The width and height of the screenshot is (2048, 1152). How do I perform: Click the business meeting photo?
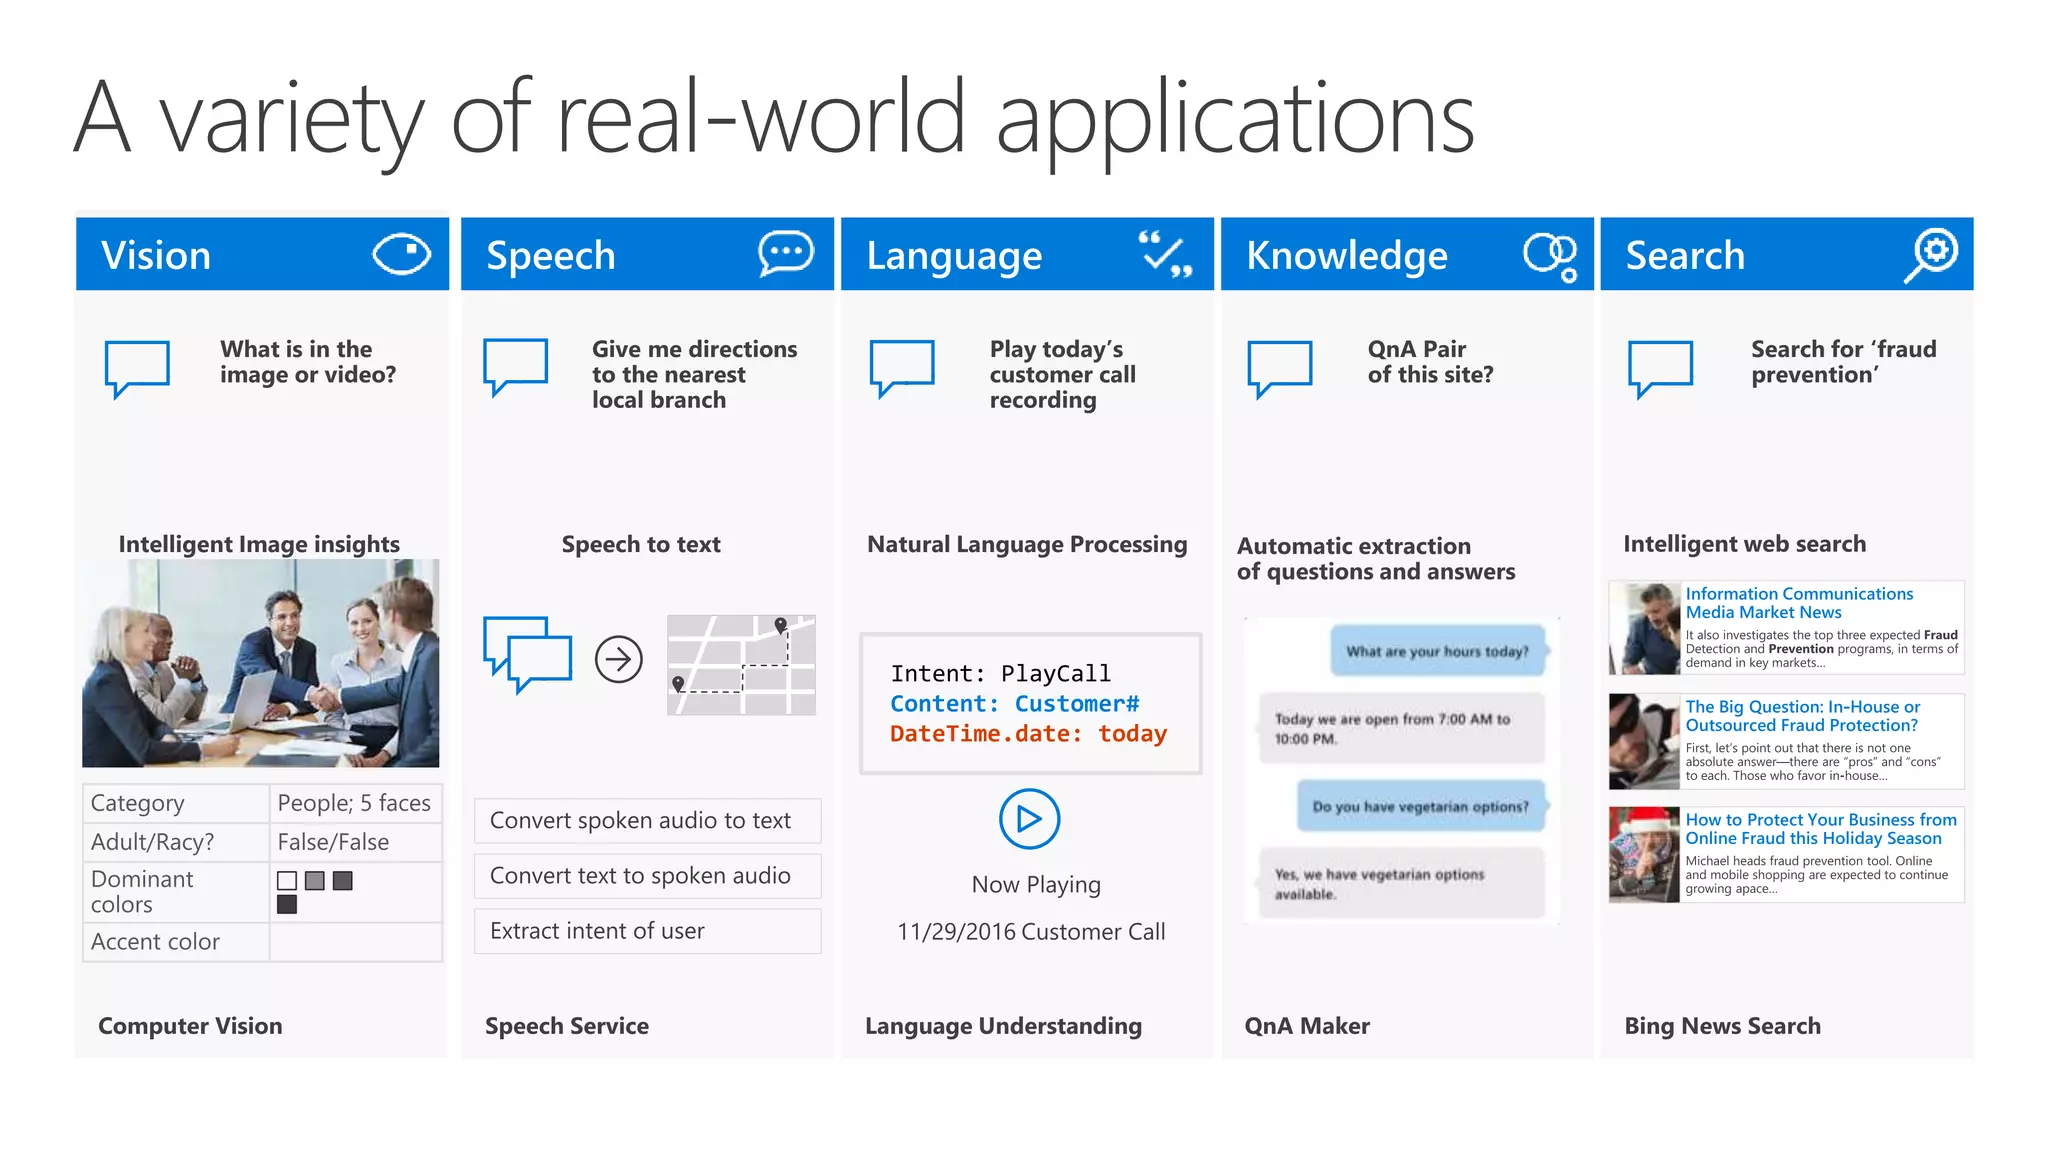[x=261, y=663]
